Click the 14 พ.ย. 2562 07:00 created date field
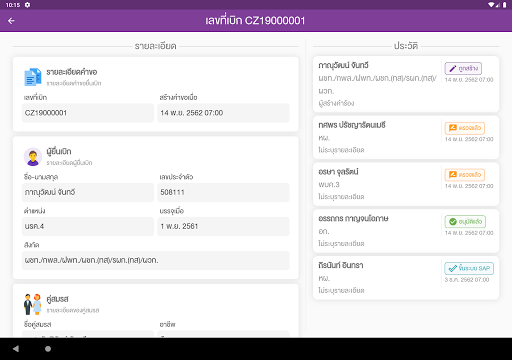This screenshot has height=360, width=512. [x=223, y=113]
